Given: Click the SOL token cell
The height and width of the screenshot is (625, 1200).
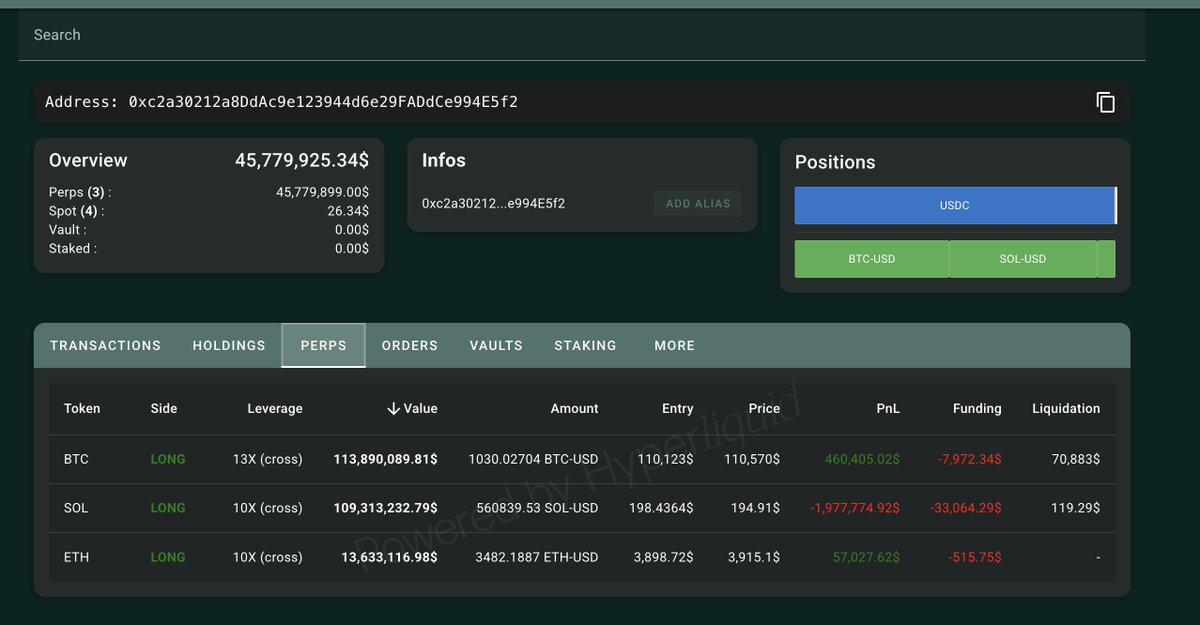Looking at the screenshot, I should pyautogui.click(x=76, y=508).
